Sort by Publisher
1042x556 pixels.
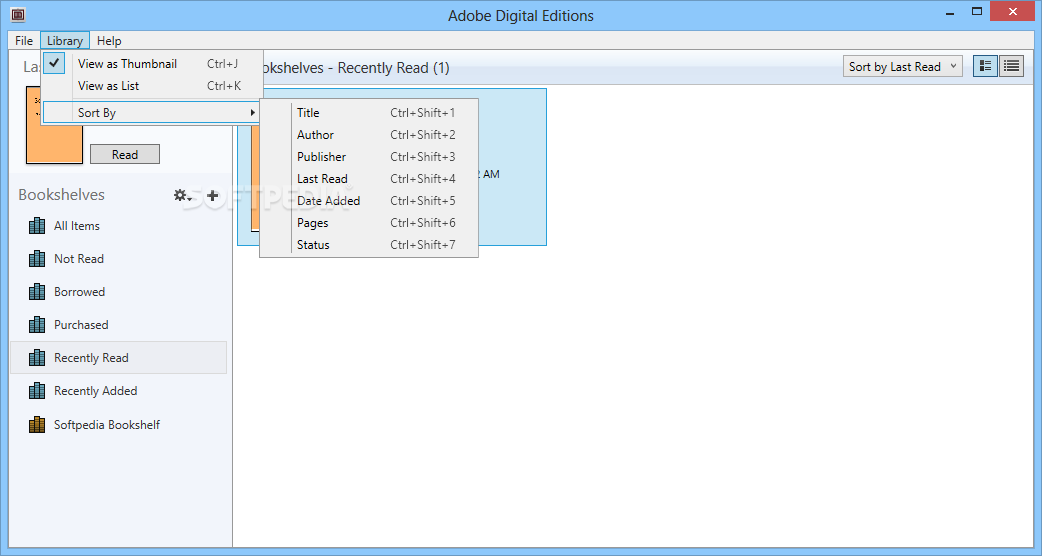pos(369,157)
